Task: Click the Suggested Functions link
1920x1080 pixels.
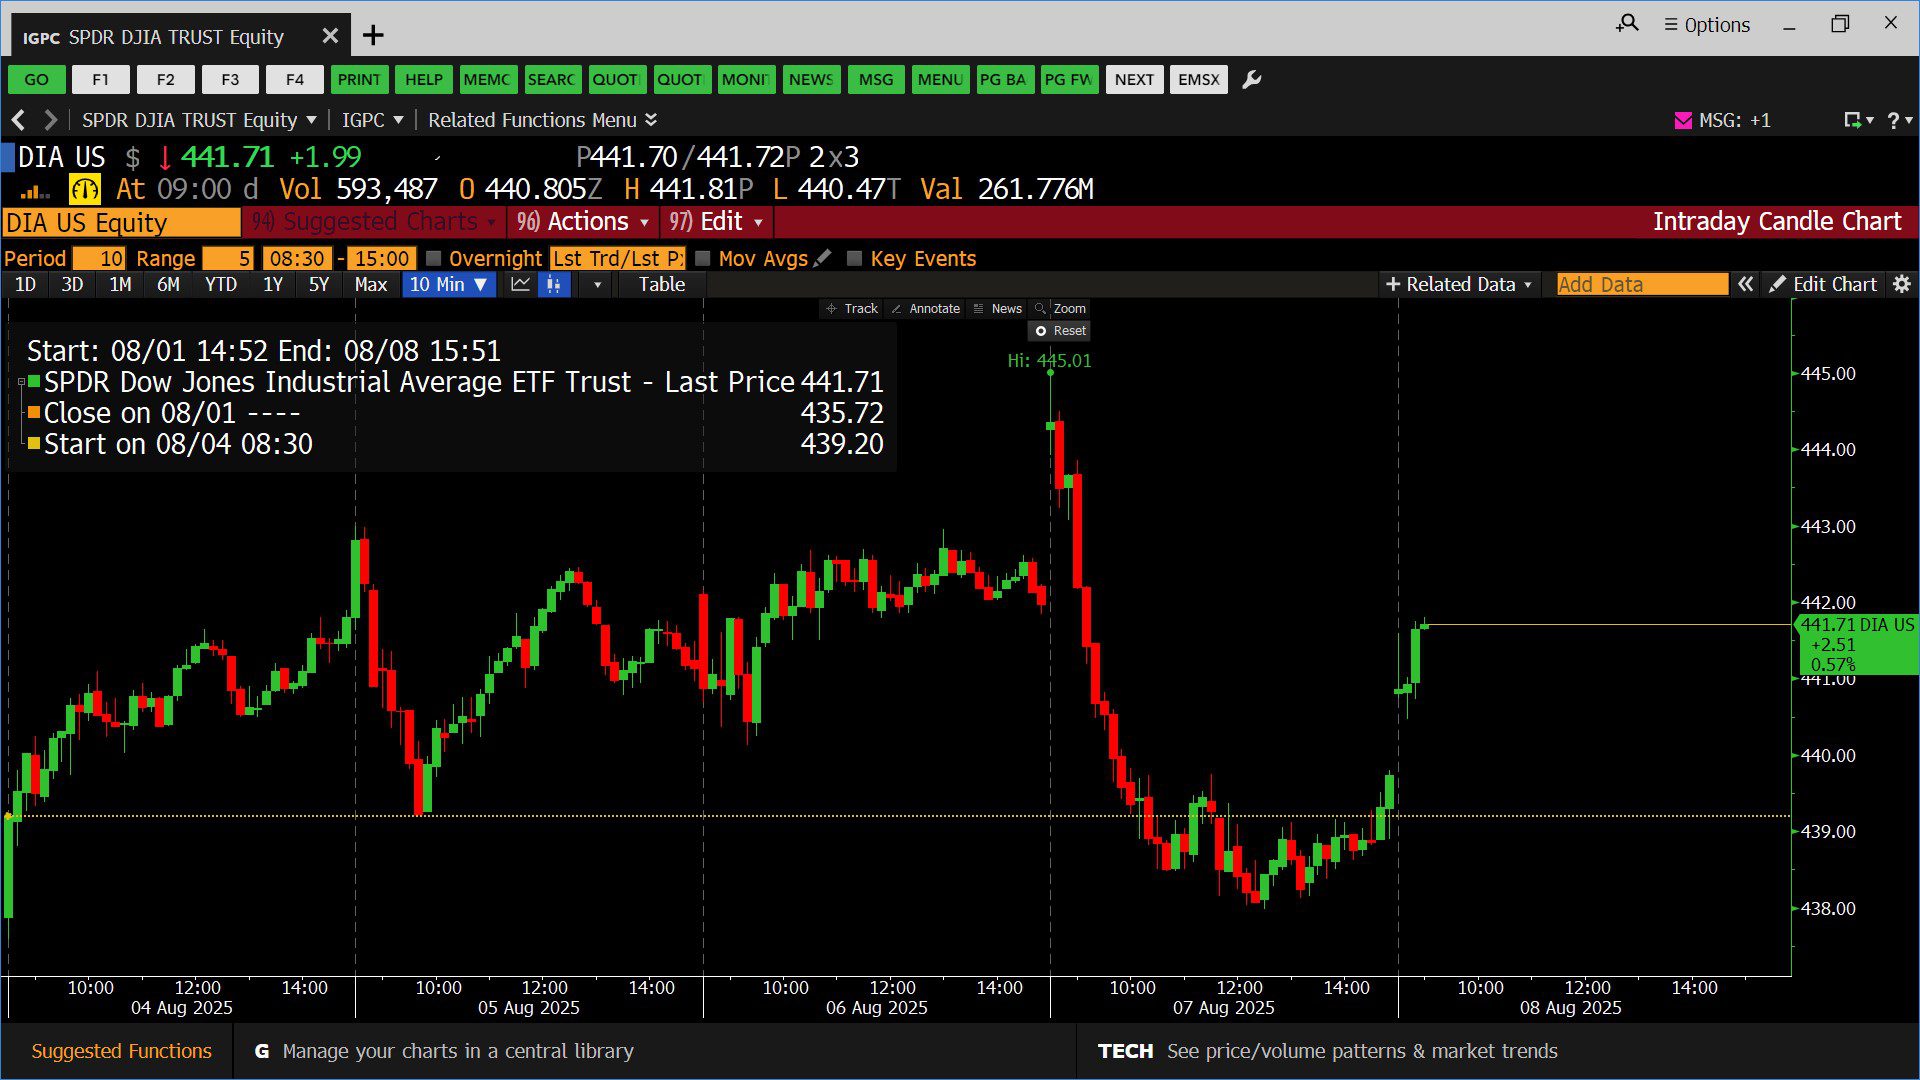Action: pos(121,1051)
